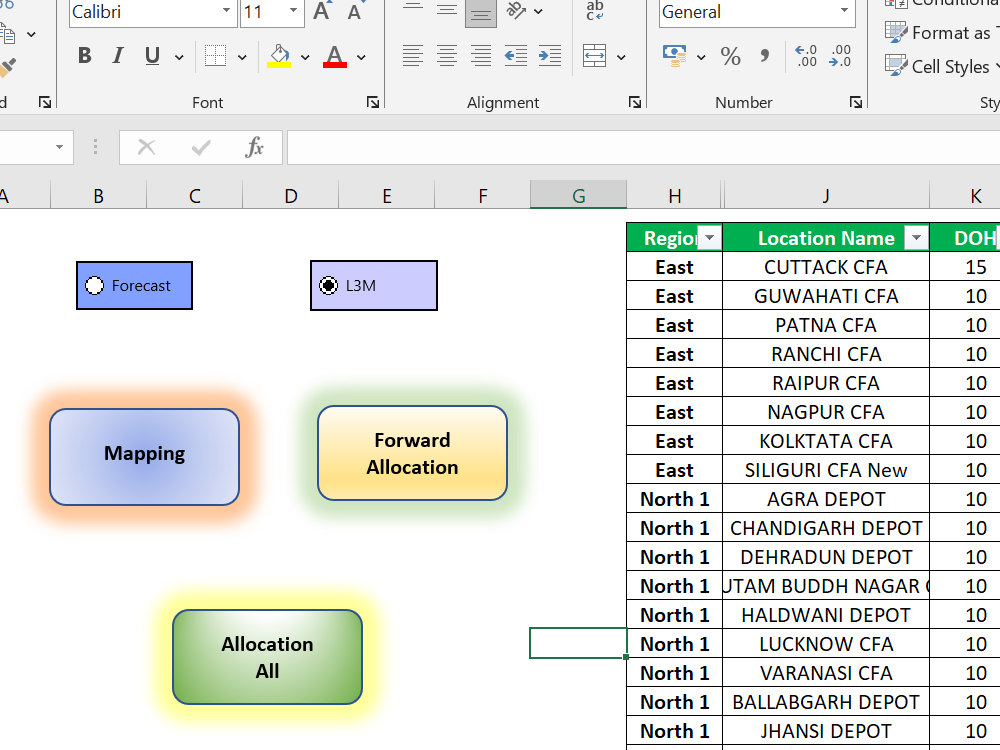Click the Increase Decimal icon
This screenshot has width=1000, height=750.
tap(805, 57)
